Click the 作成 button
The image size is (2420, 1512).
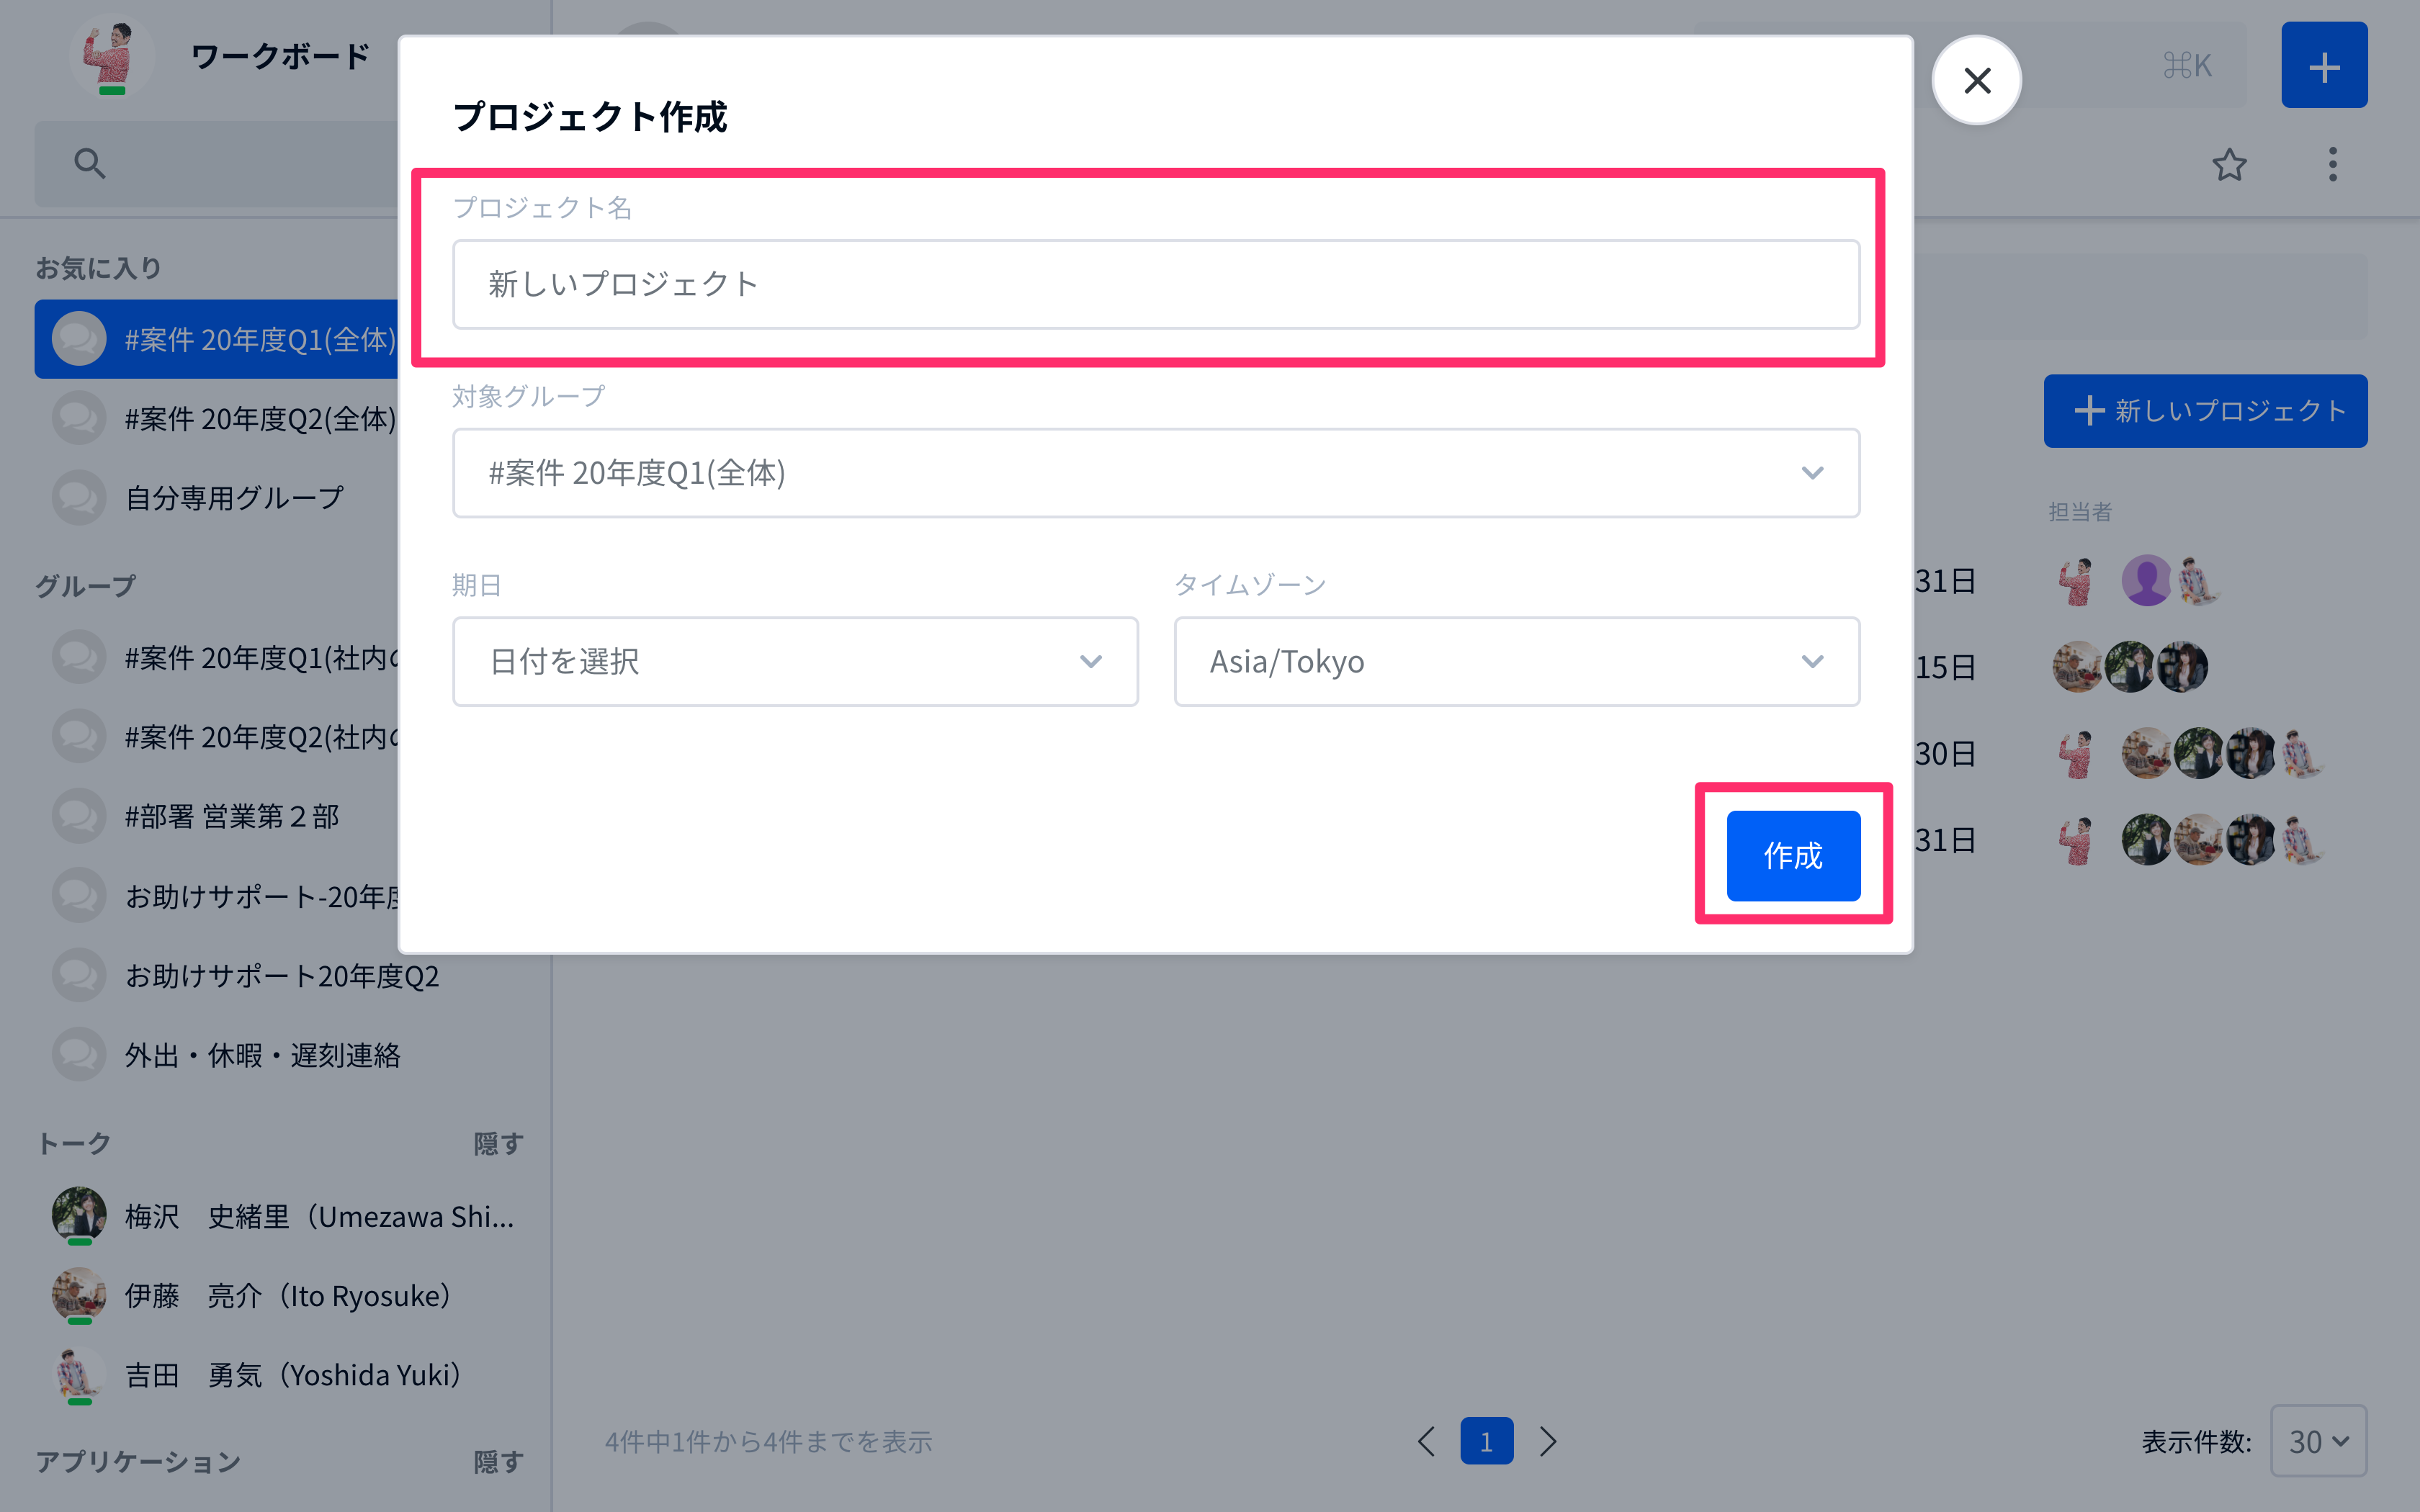click(1792, 855)
